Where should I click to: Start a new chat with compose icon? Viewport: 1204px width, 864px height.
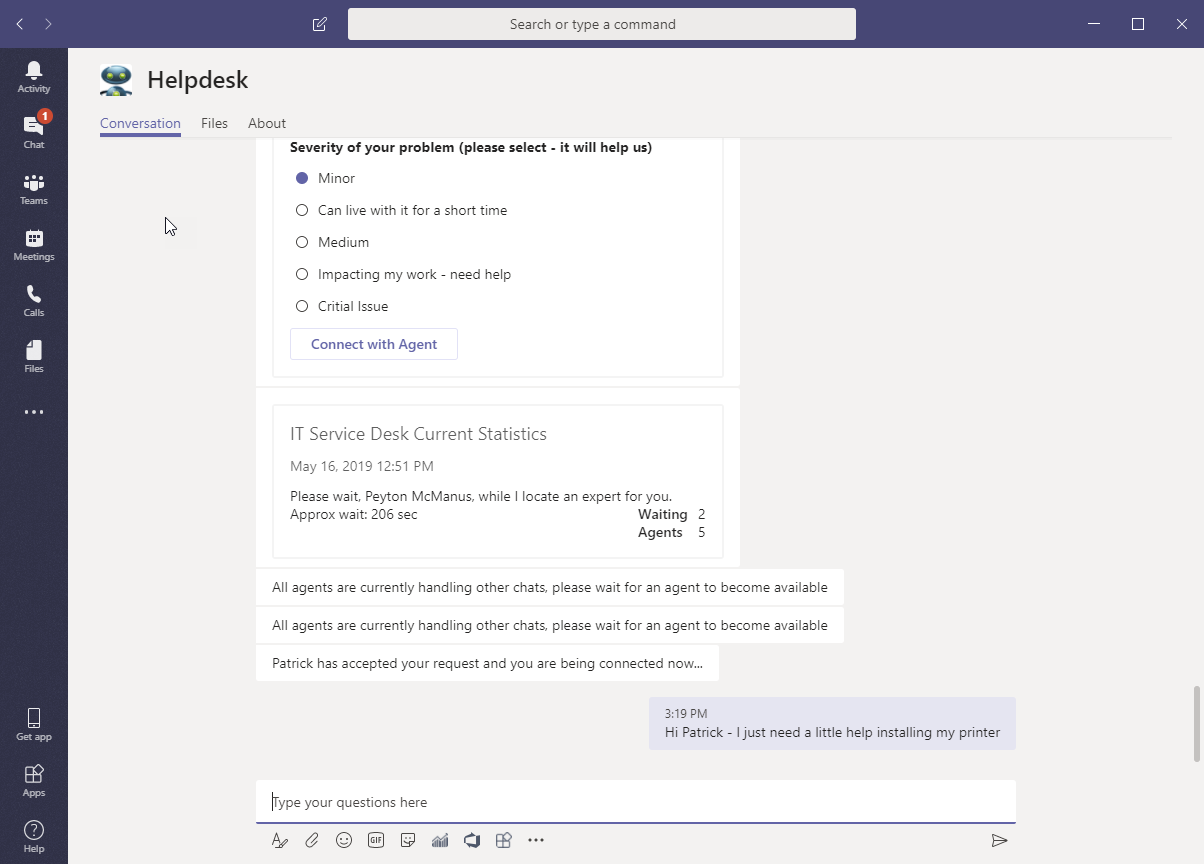[320, 24]
